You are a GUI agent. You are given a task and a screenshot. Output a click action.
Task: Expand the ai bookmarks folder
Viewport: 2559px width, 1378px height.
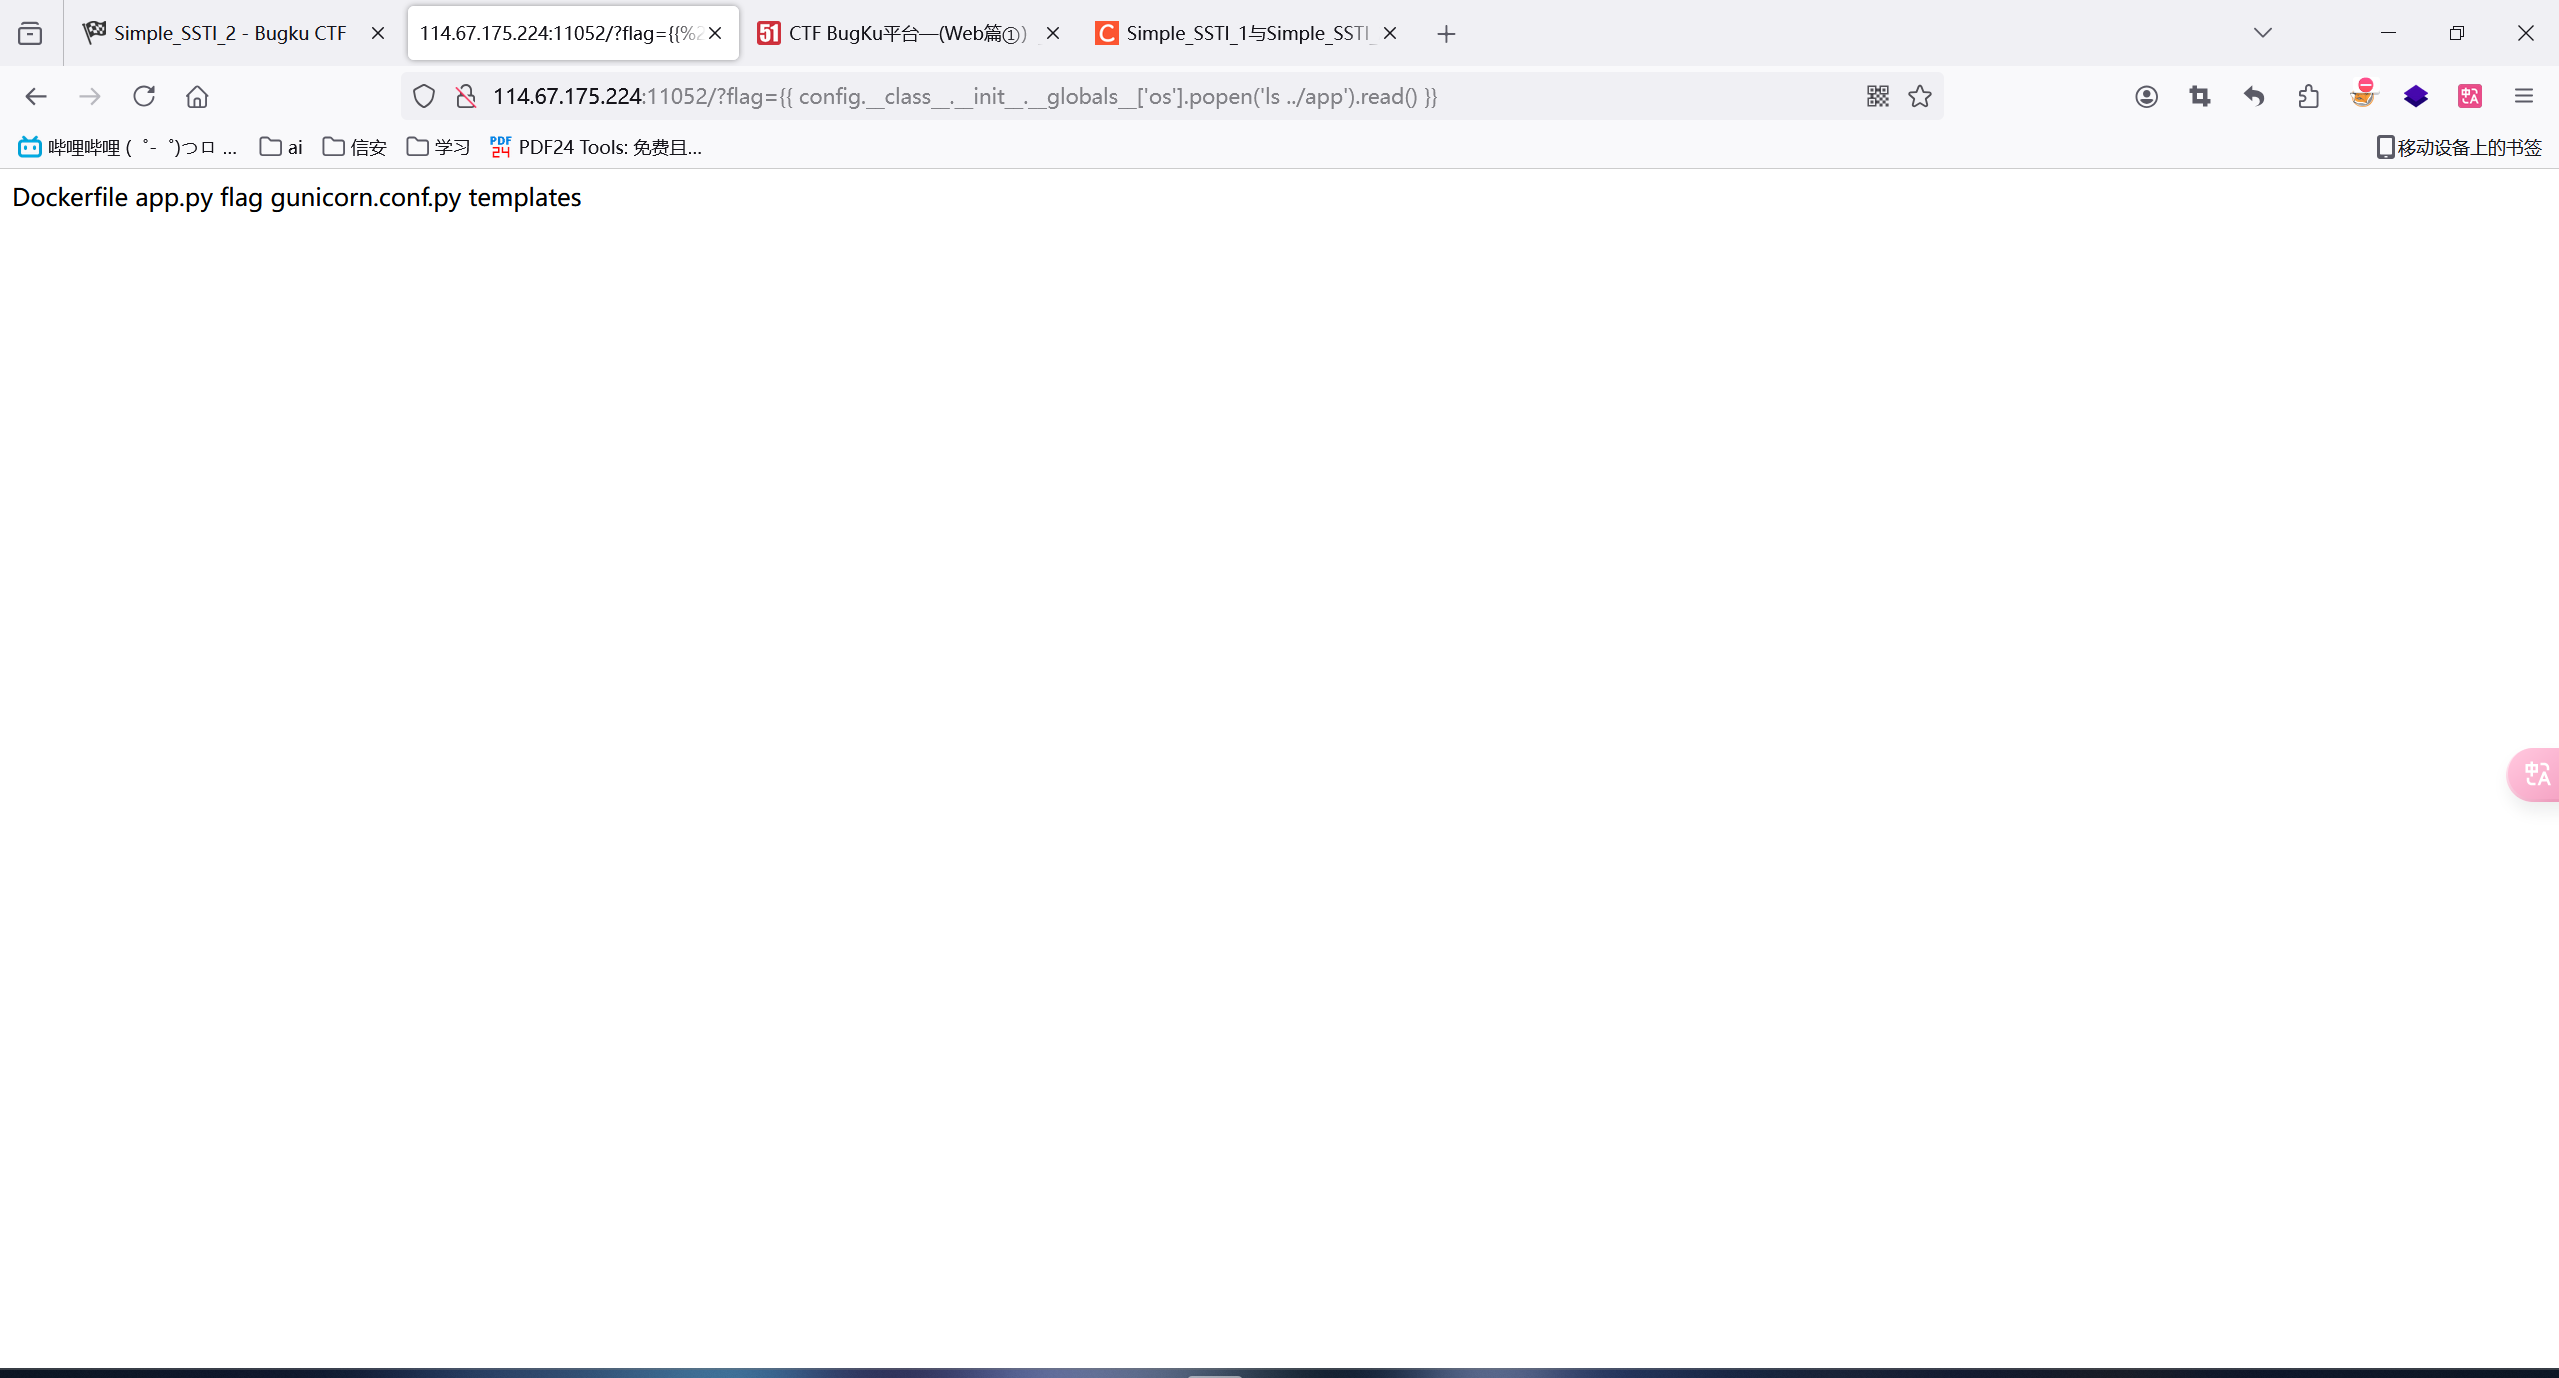point(281,147)
